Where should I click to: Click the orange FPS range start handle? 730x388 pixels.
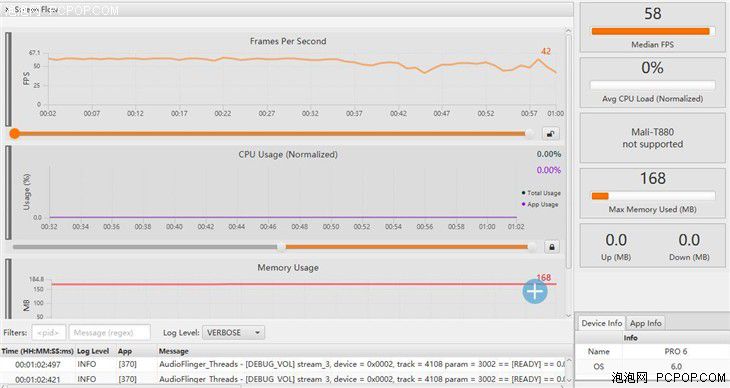click(x=15, y=134)
